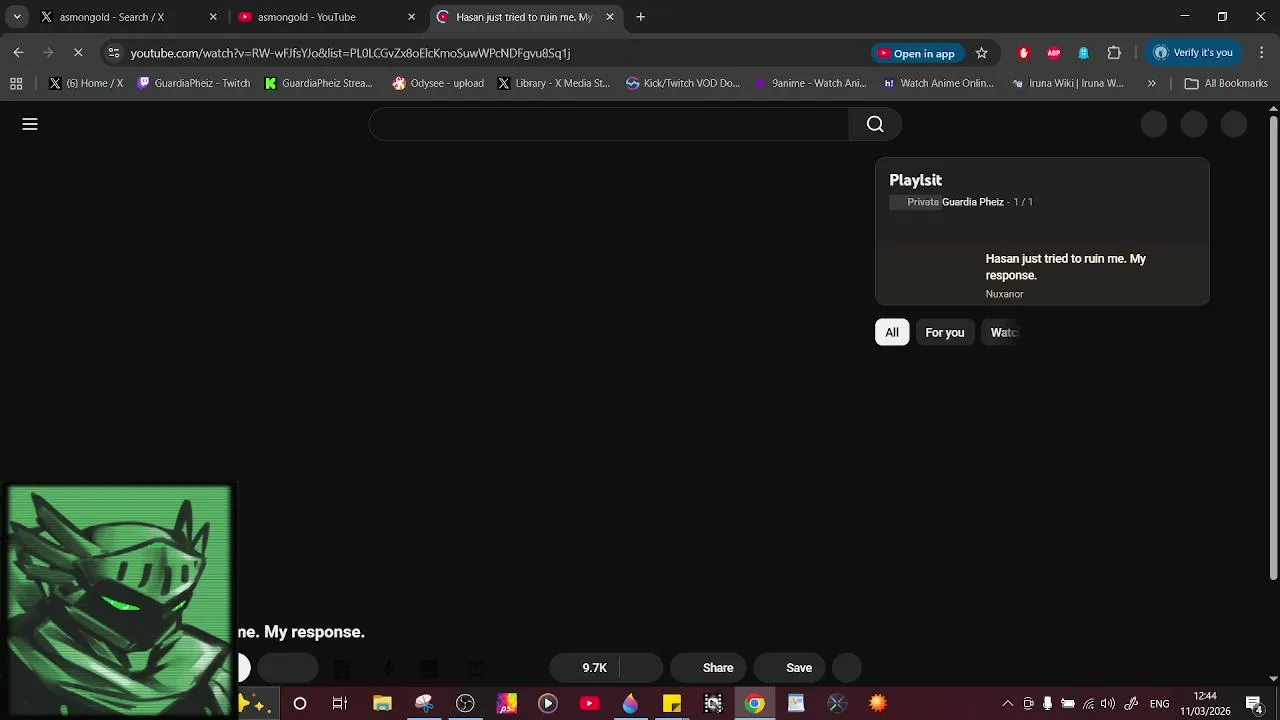The height and width of the screenshot is (720, 1280).
Task: Open Chrome's three-dot menu
Action: (x=1261, y=53)
